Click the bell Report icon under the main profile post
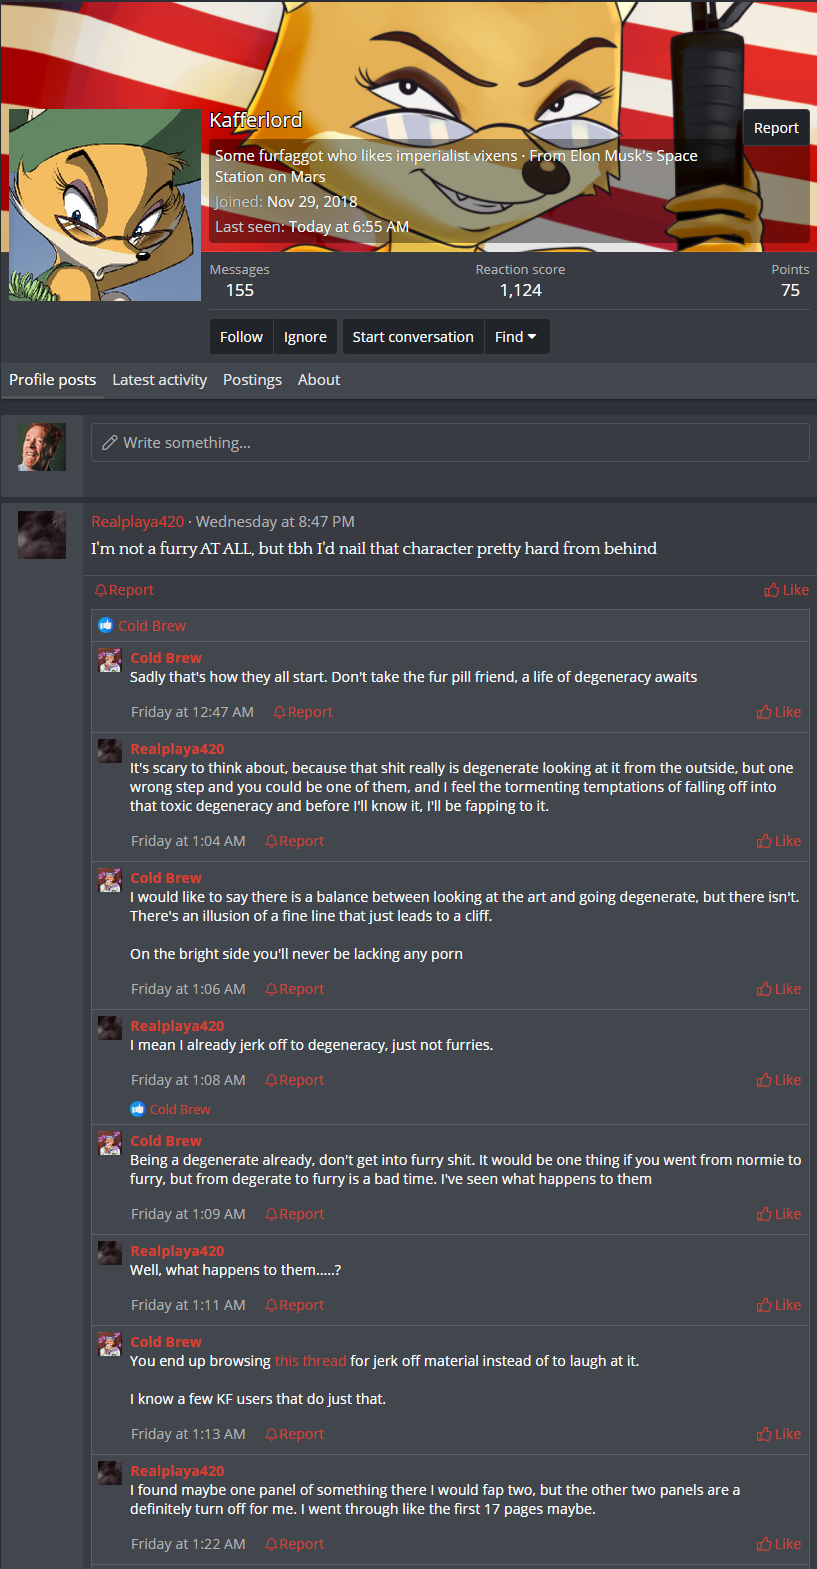817x1569 pixels. click(x=101, y=590)
